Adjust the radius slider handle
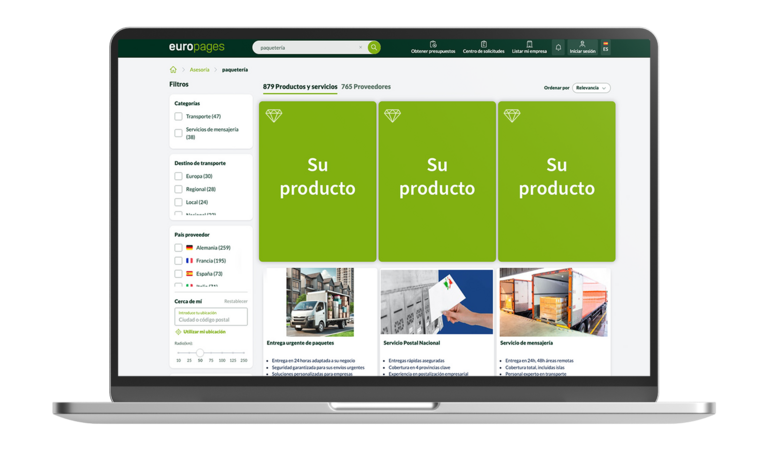 [x=200, y=352]
